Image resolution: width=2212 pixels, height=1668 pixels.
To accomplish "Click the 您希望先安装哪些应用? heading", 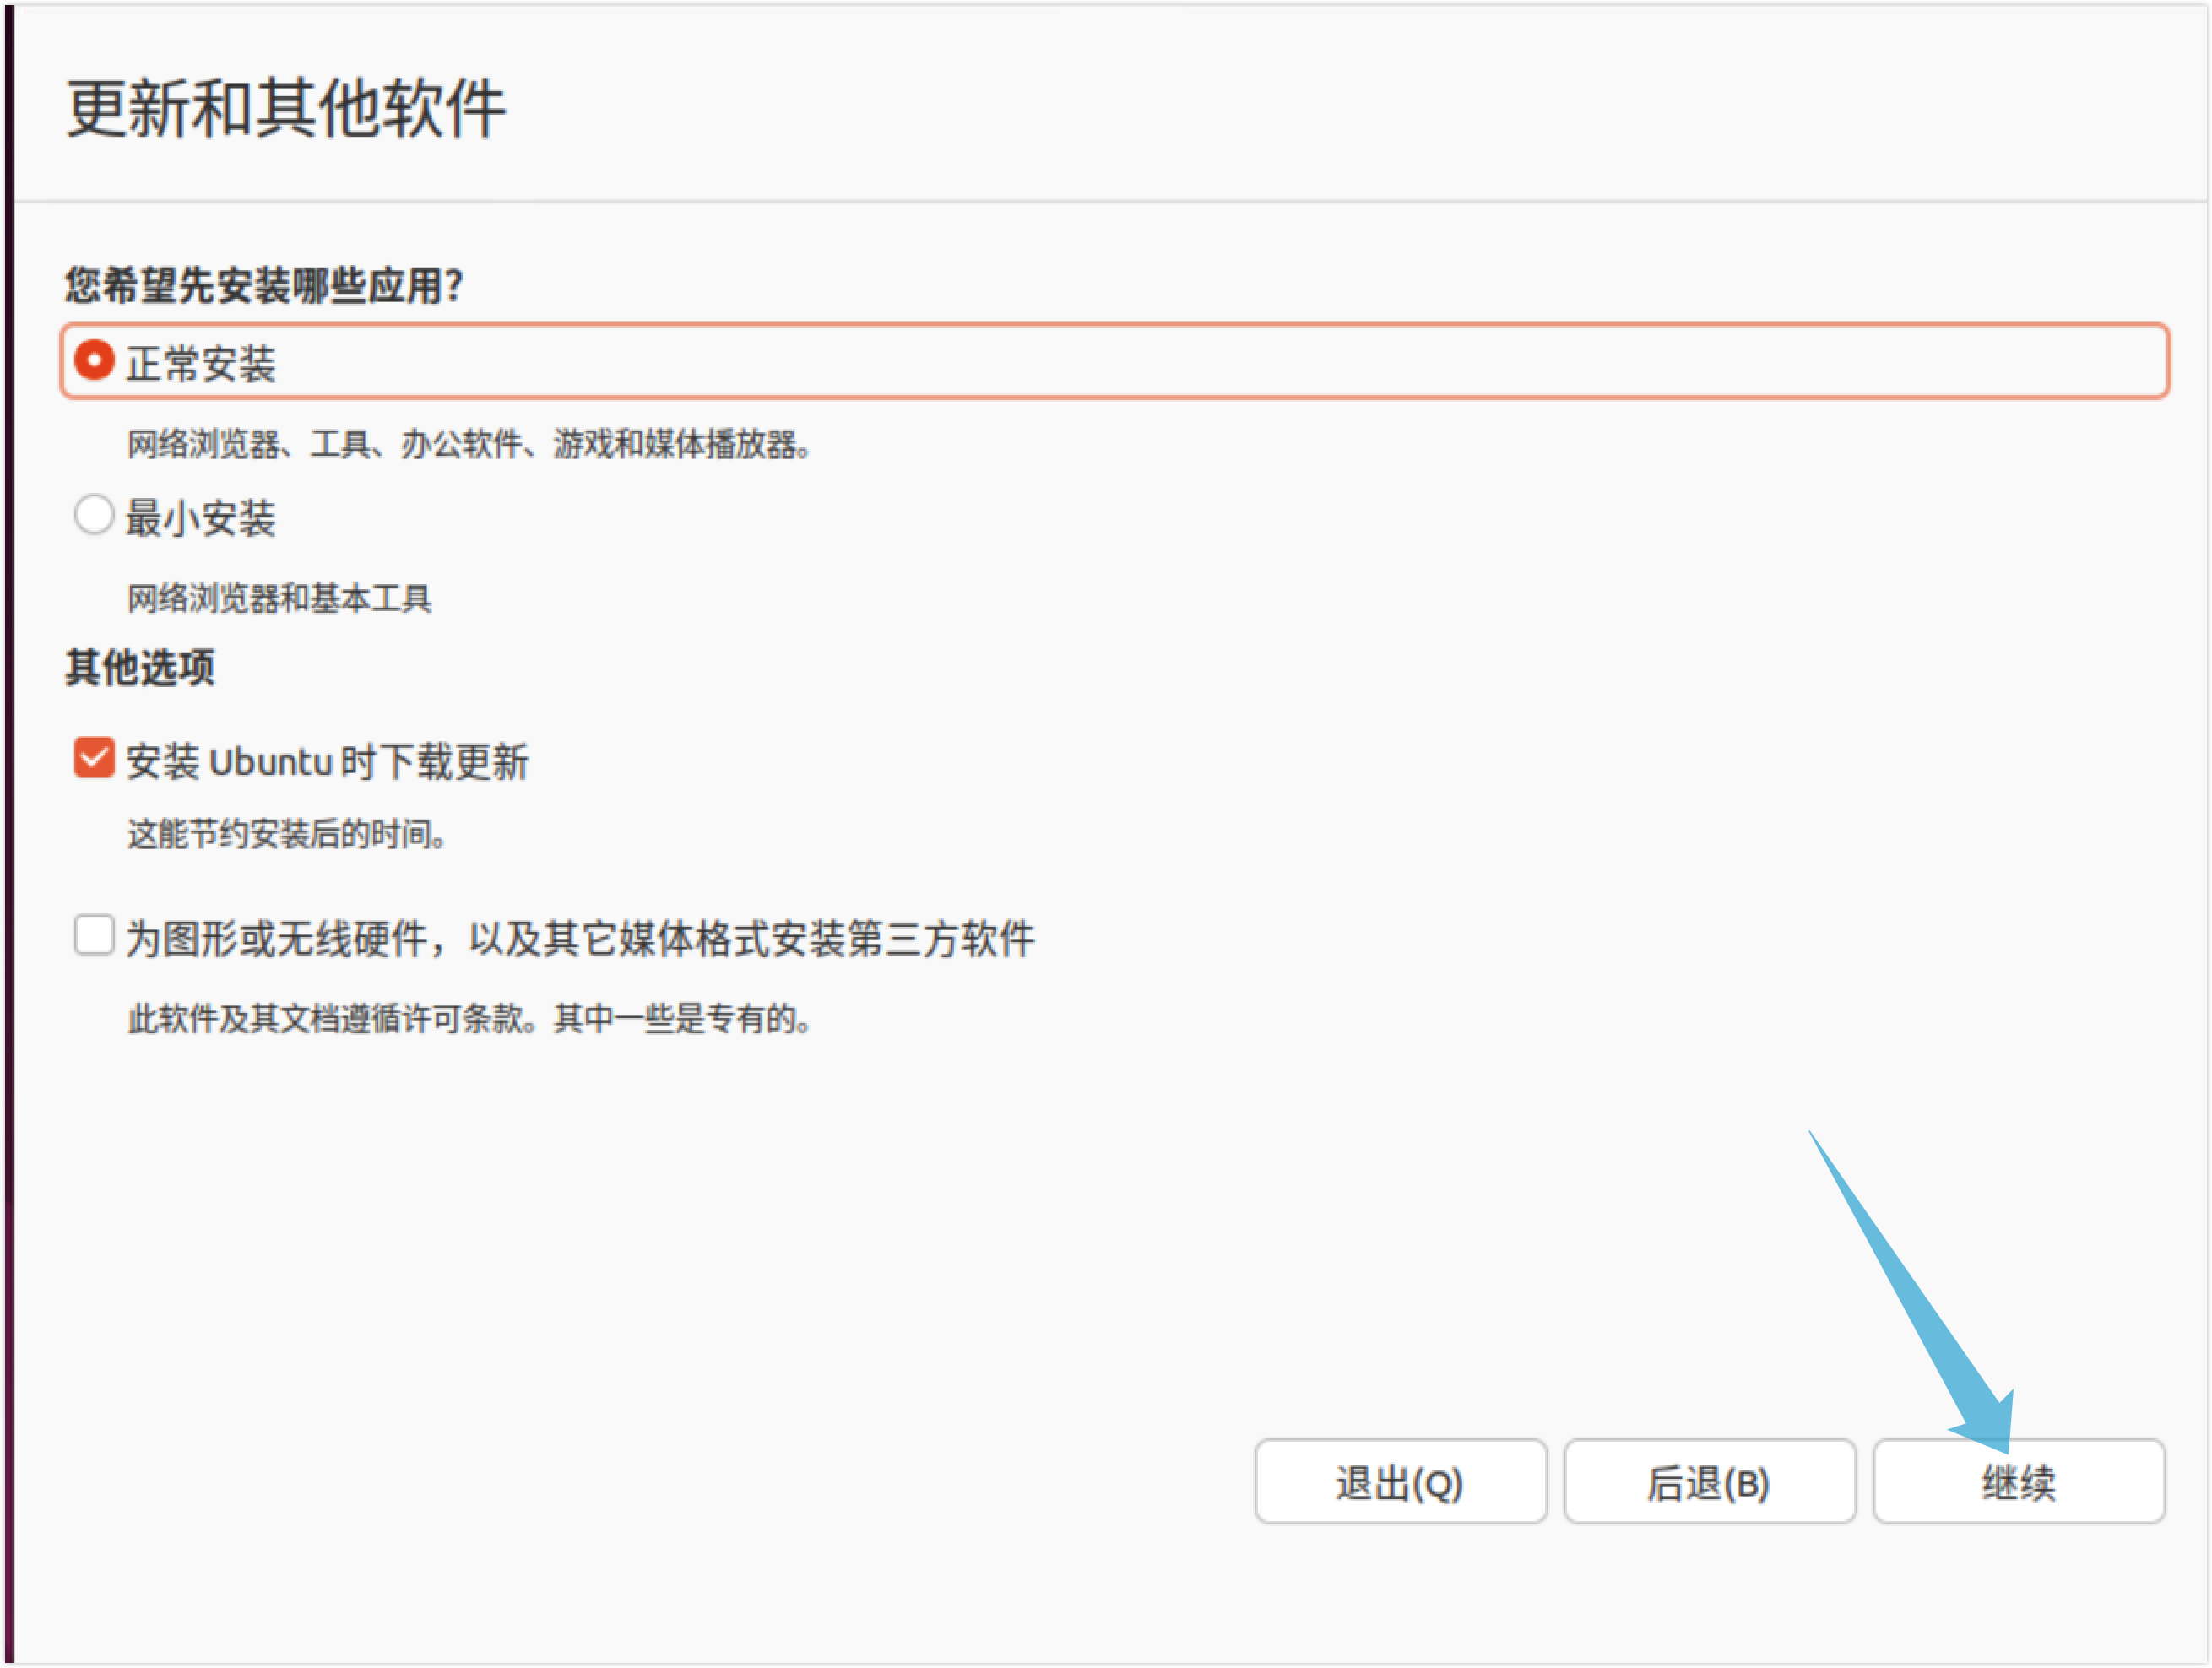I will click(264, 285).
